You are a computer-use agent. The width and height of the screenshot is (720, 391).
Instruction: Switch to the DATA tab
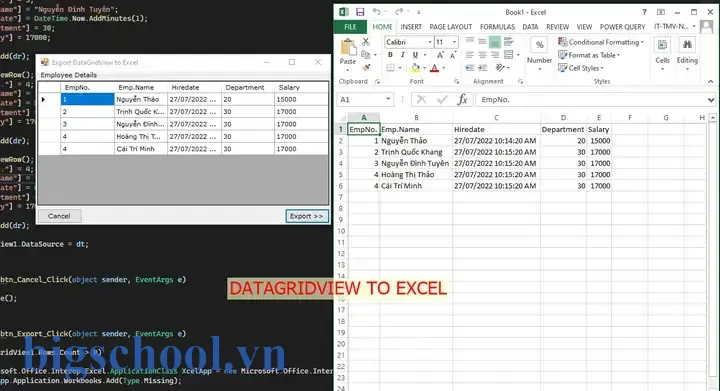530,27
